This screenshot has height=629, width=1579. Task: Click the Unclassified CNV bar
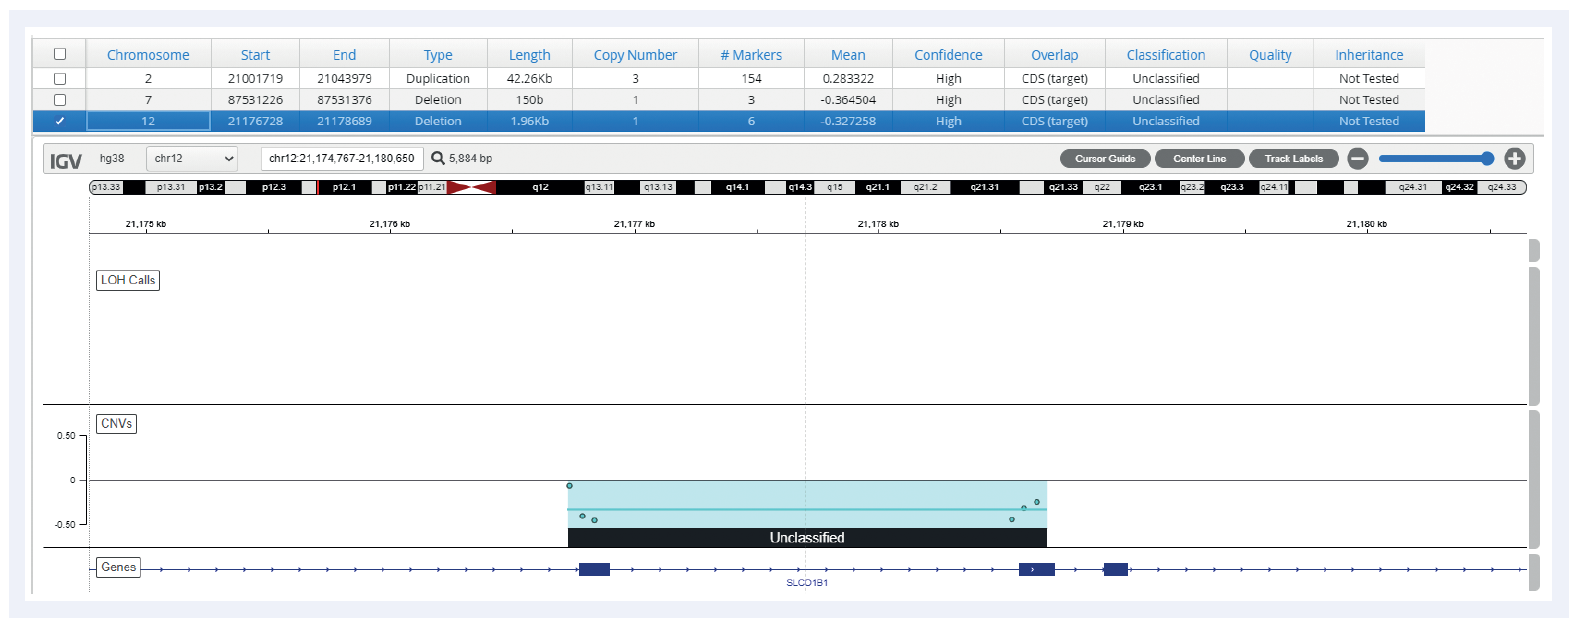(x=807, y=538)
